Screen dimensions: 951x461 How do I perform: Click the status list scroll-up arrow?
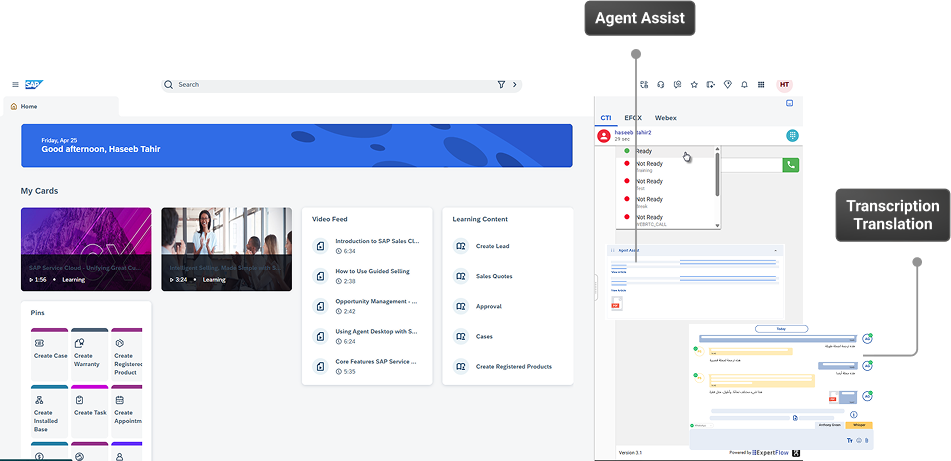pyautogui.click(x=718, y=149)
